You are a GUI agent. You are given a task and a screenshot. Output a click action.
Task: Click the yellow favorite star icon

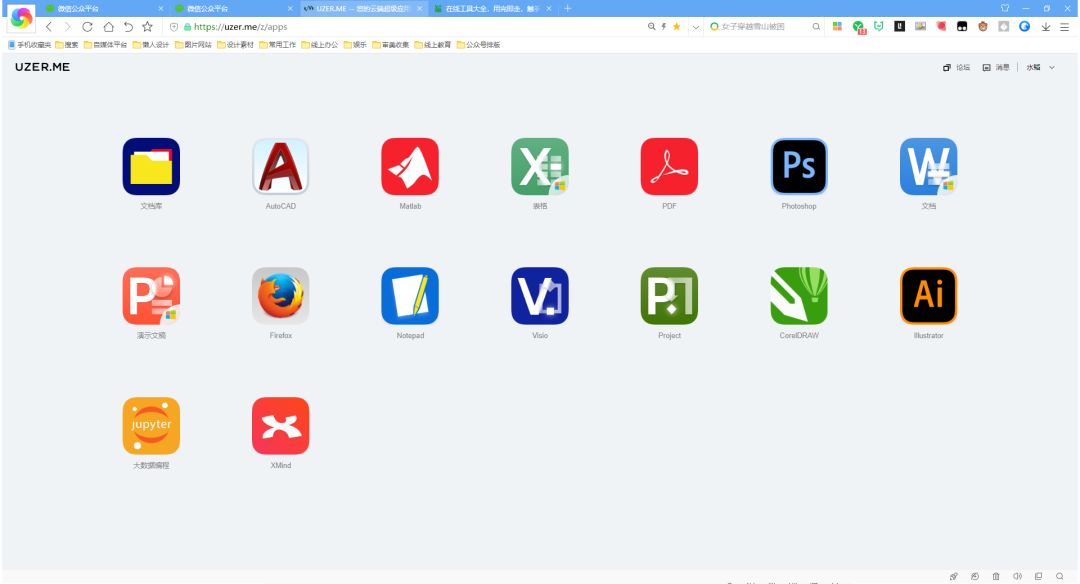[x=676, y=27]
